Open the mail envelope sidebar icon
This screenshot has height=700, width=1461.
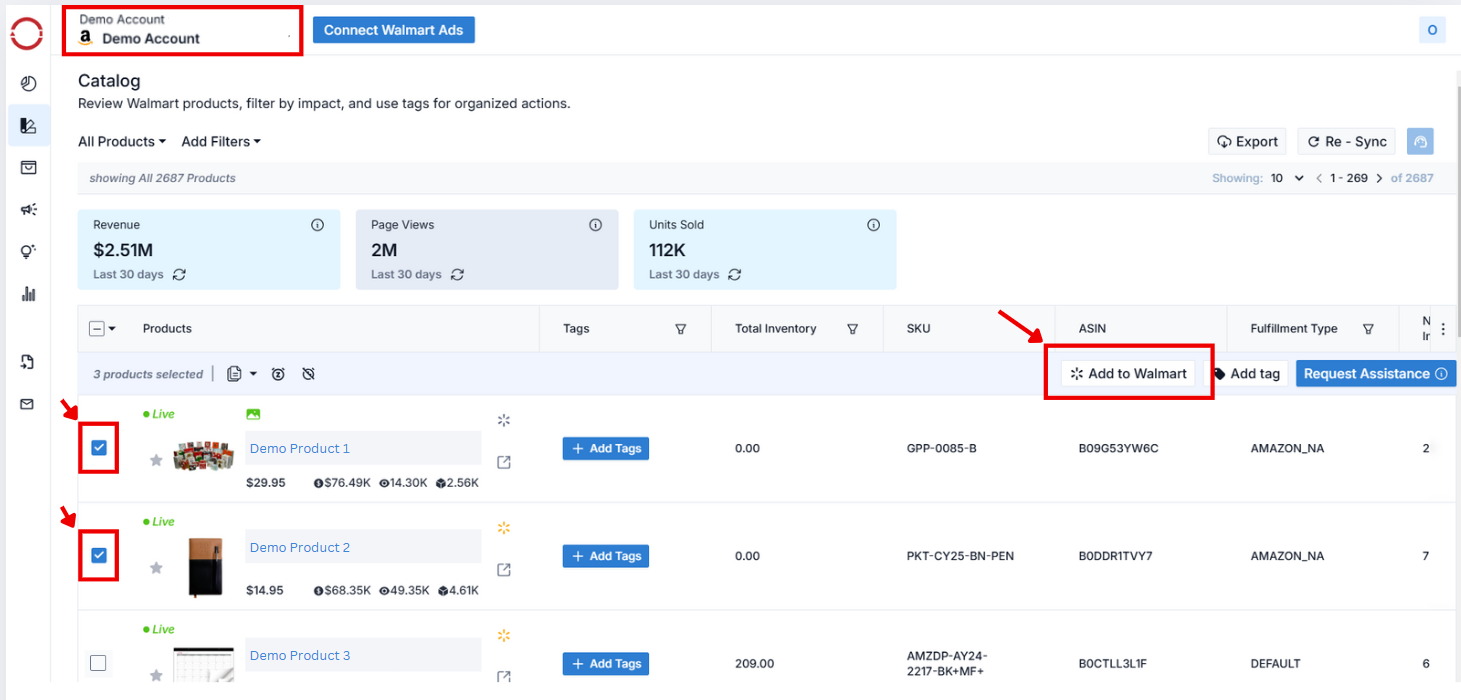click(x=28, y=404)
